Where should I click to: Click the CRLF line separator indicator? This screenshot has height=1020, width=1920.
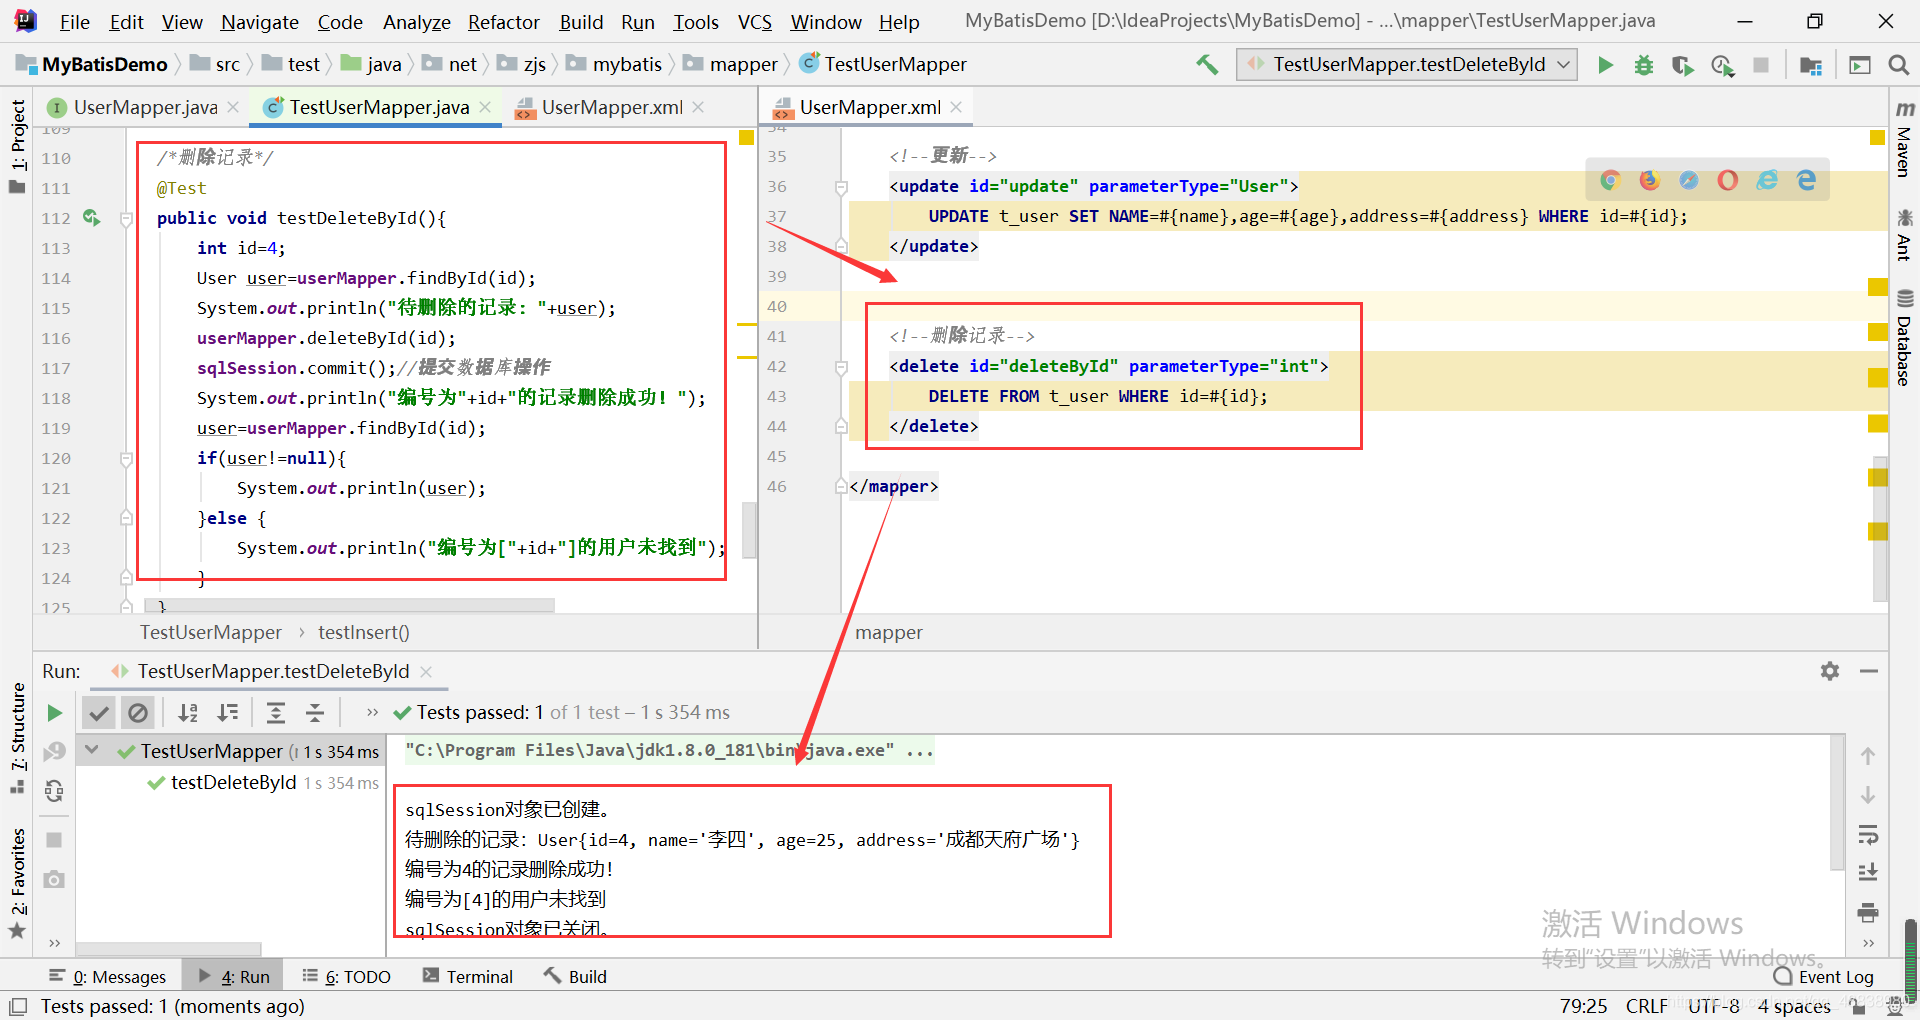tap(1646, 1006)
